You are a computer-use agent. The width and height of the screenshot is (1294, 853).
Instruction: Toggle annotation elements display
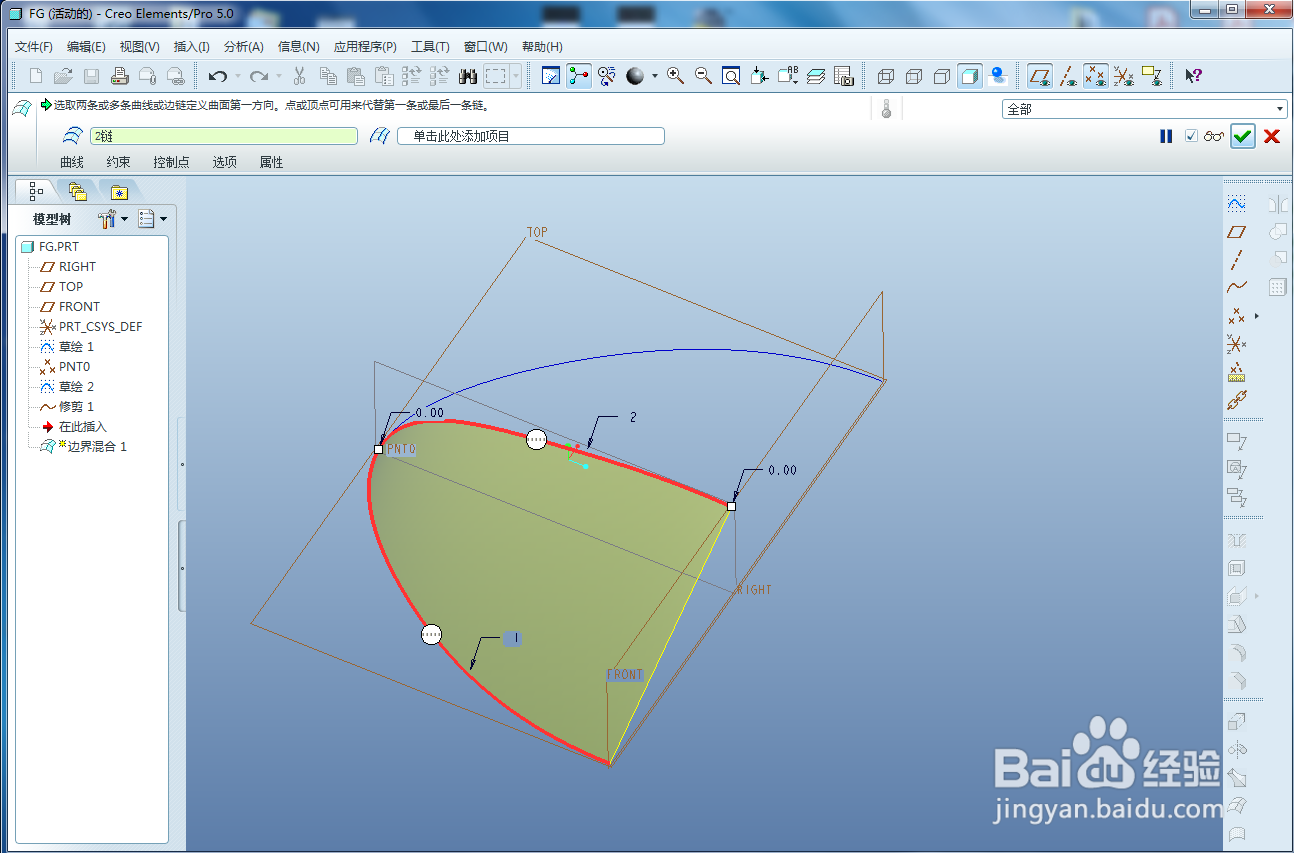click(1152, 76)
